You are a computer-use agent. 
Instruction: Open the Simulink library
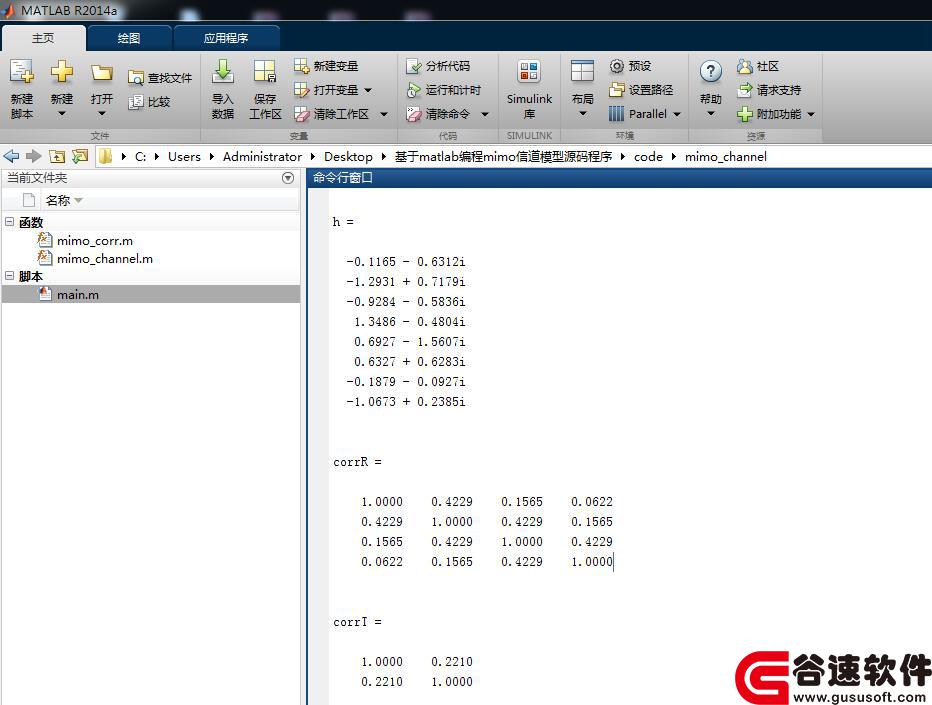pyautogui.click(x=529, y=89)
